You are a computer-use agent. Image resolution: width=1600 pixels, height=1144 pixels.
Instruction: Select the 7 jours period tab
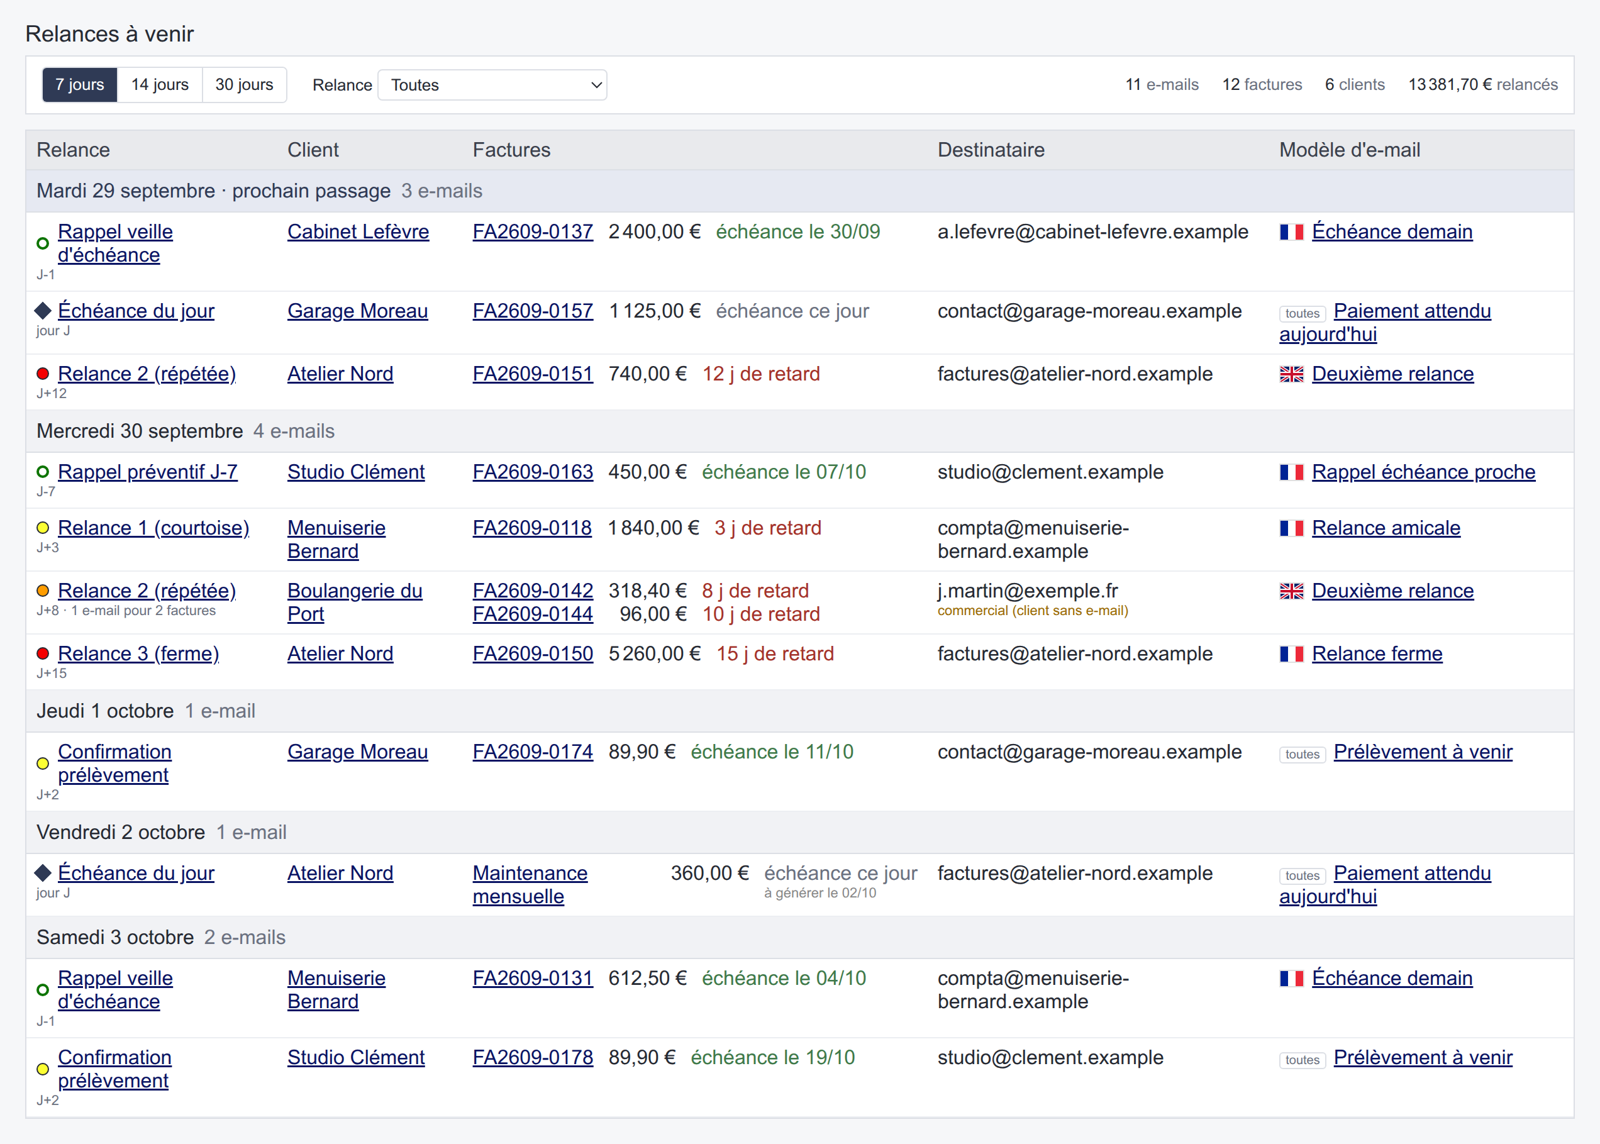[80, 85]
